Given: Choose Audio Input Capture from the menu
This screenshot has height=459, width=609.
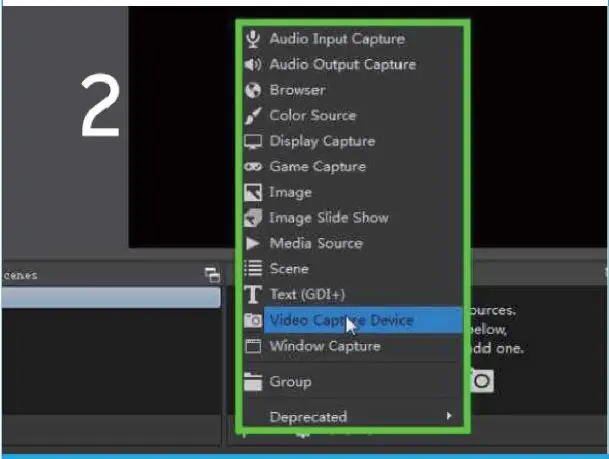Looking at the screenshot, I should click(352, 39).
